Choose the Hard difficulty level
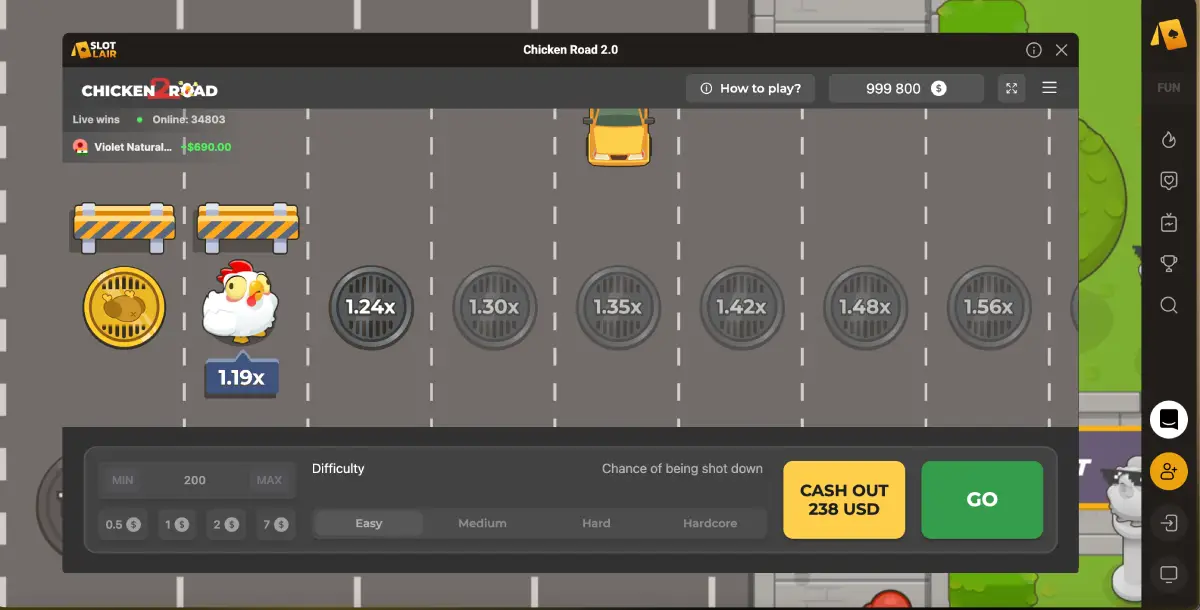The width and height of the screenshot is (1200, 610). coord(595,523)
